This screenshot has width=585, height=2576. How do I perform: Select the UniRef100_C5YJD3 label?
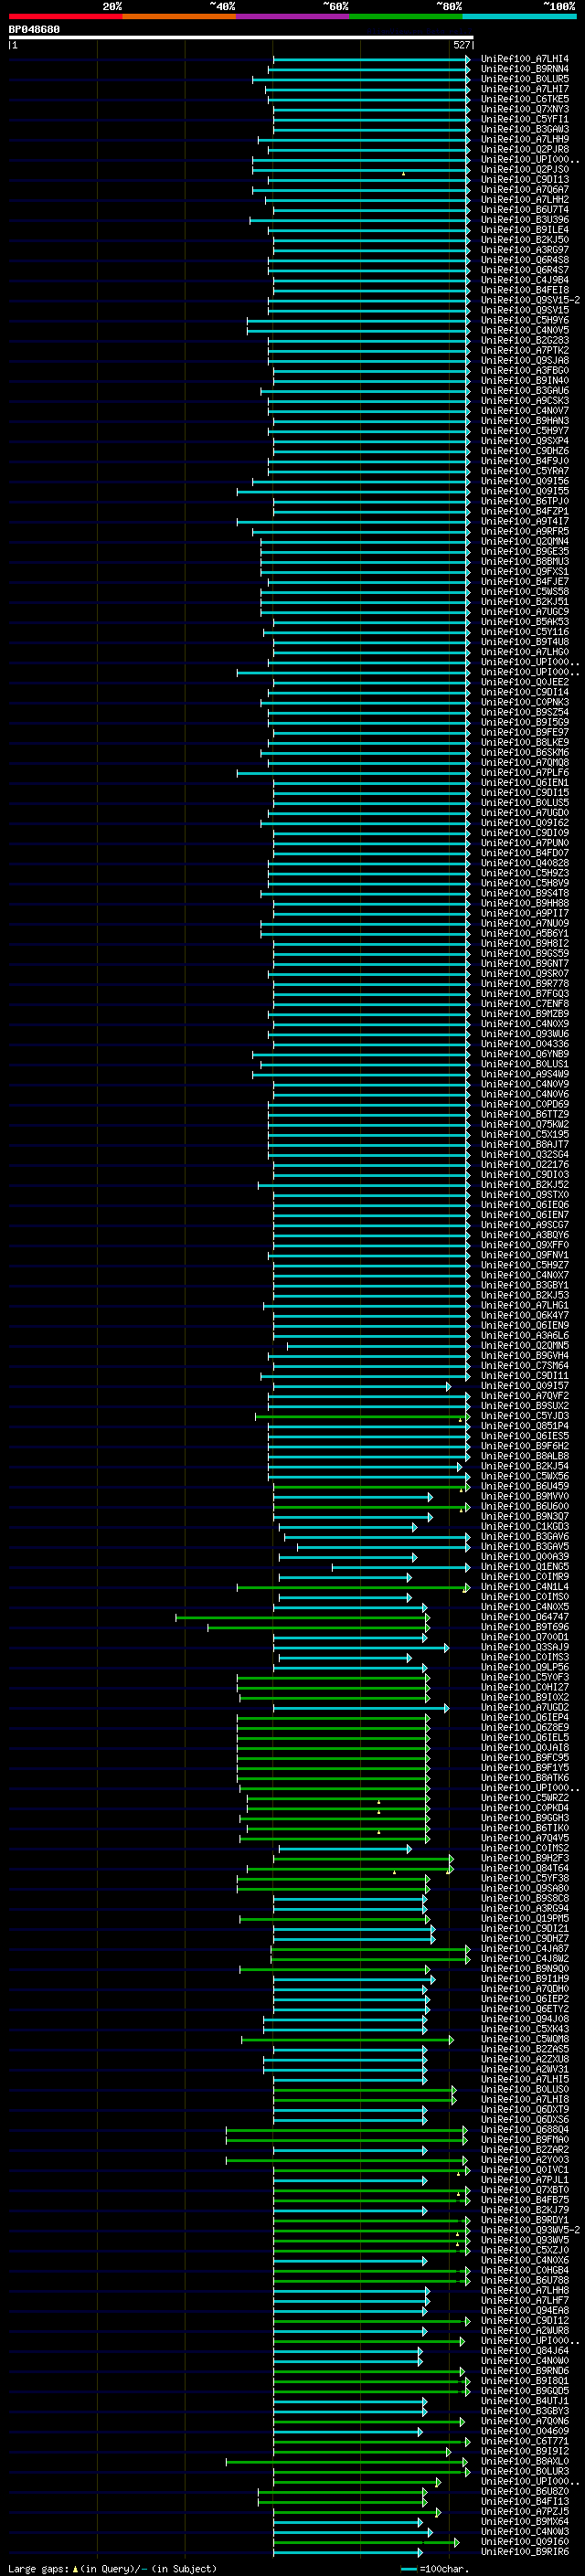524,1416
